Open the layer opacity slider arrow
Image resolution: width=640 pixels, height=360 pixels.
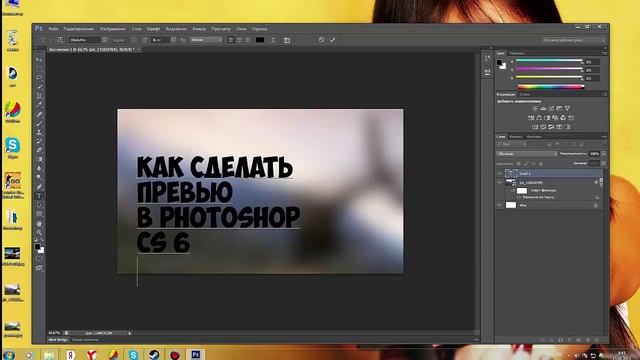point(603,154)
